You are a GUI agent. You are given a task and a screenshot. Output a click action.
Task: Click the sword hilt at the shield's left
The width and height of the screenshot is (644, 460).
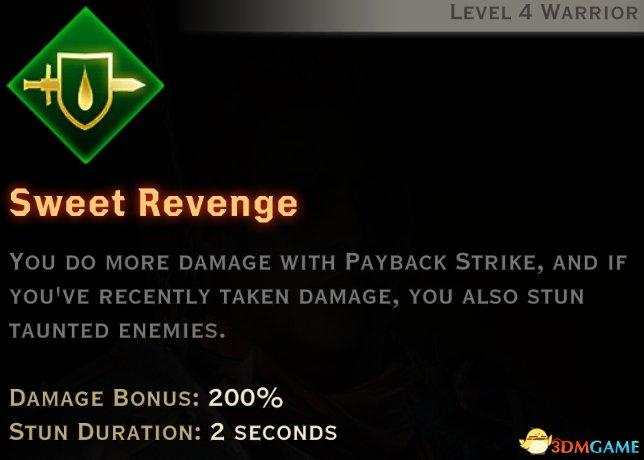40,85
